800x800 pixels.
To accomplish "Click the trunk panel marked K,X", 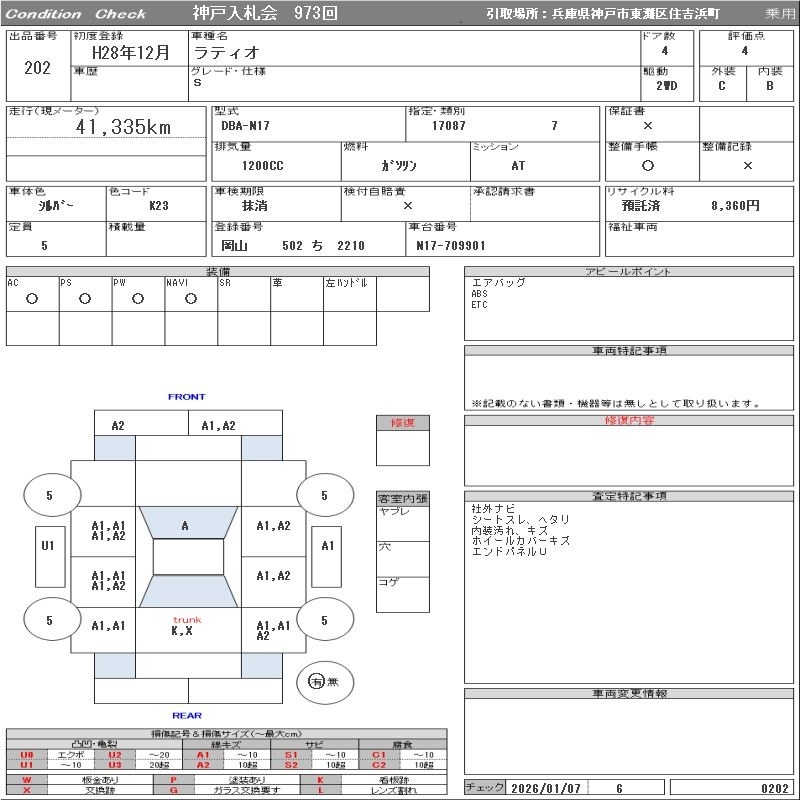I will click(x=187, y=629).
